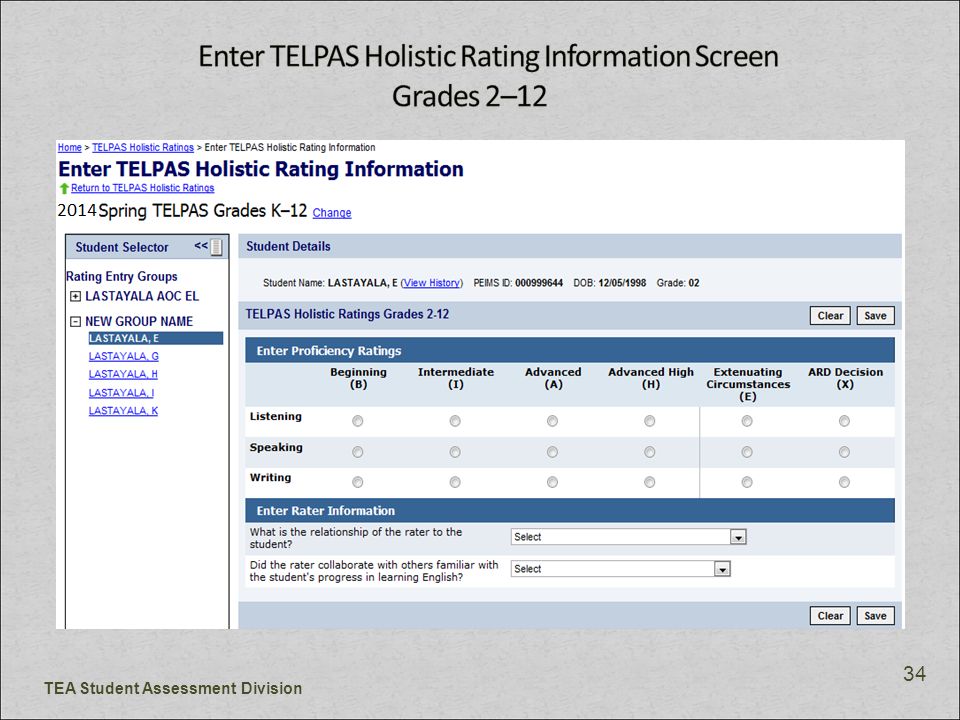
Task: Select Beginning rating for Speaking
Action: pyautogui.click(x=358, y=452)
